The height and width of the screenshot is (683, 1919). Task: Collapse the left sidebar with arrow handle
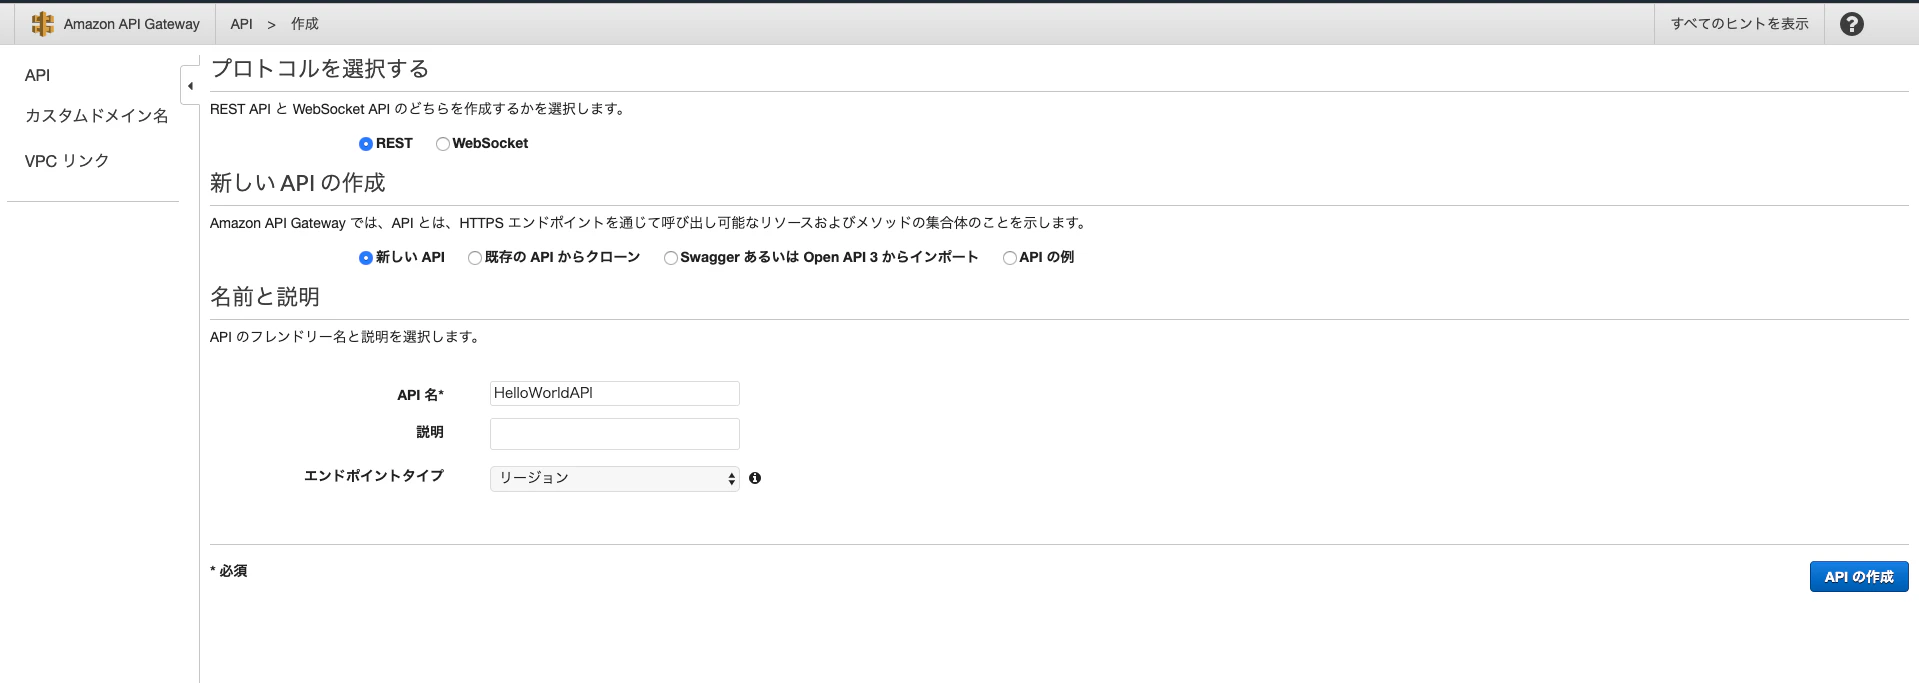click(190, 86)
